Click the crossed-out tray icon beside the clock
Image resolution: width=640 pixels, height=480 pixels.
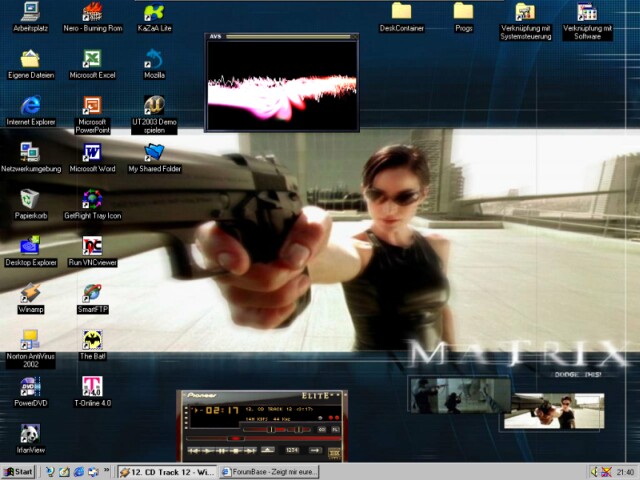(x=607, y=472)
